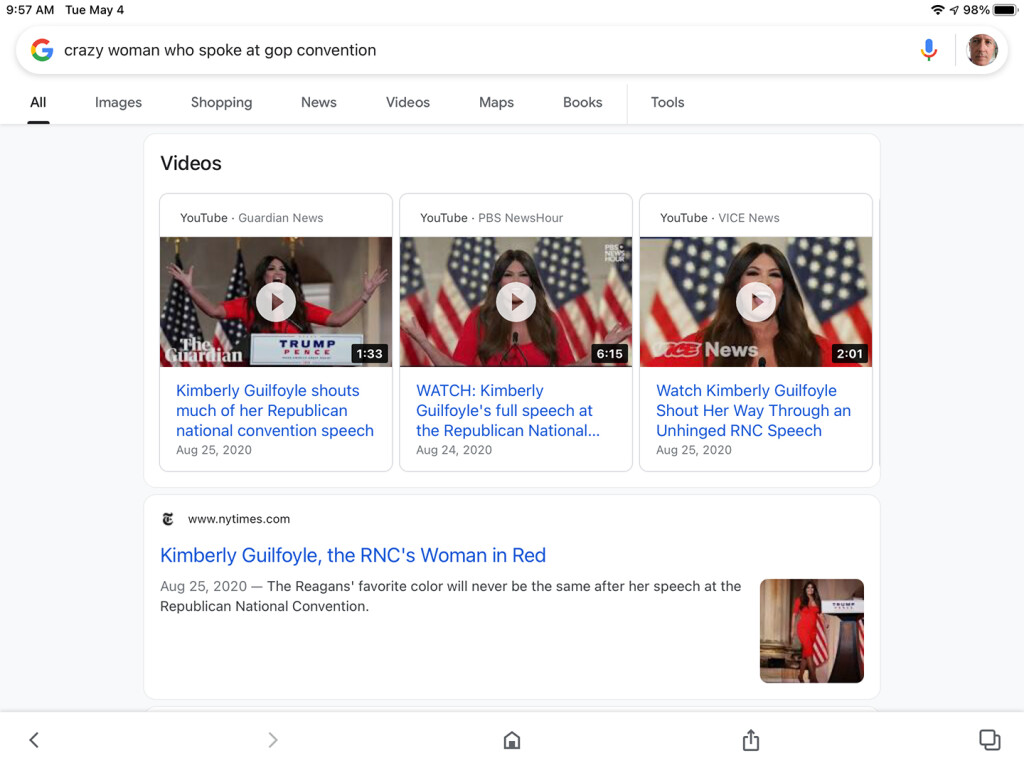This screenshot has height=768, width=1024.
Task: Click the 'YouTube · Guardian News' source label
Action: click(251, 218)
